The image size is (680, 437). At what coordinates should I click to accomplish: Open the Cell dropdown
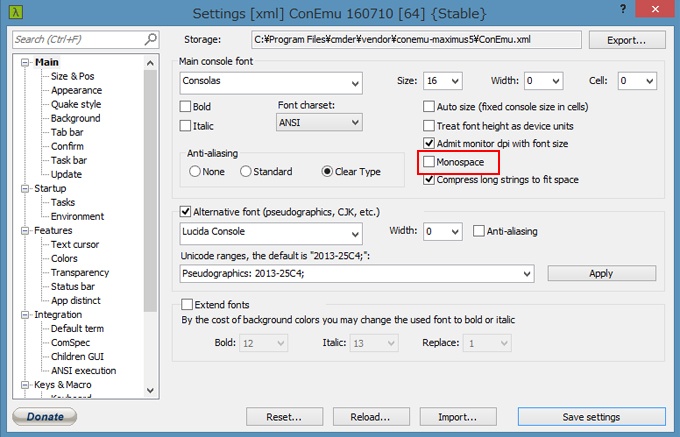tap(638, 81)
